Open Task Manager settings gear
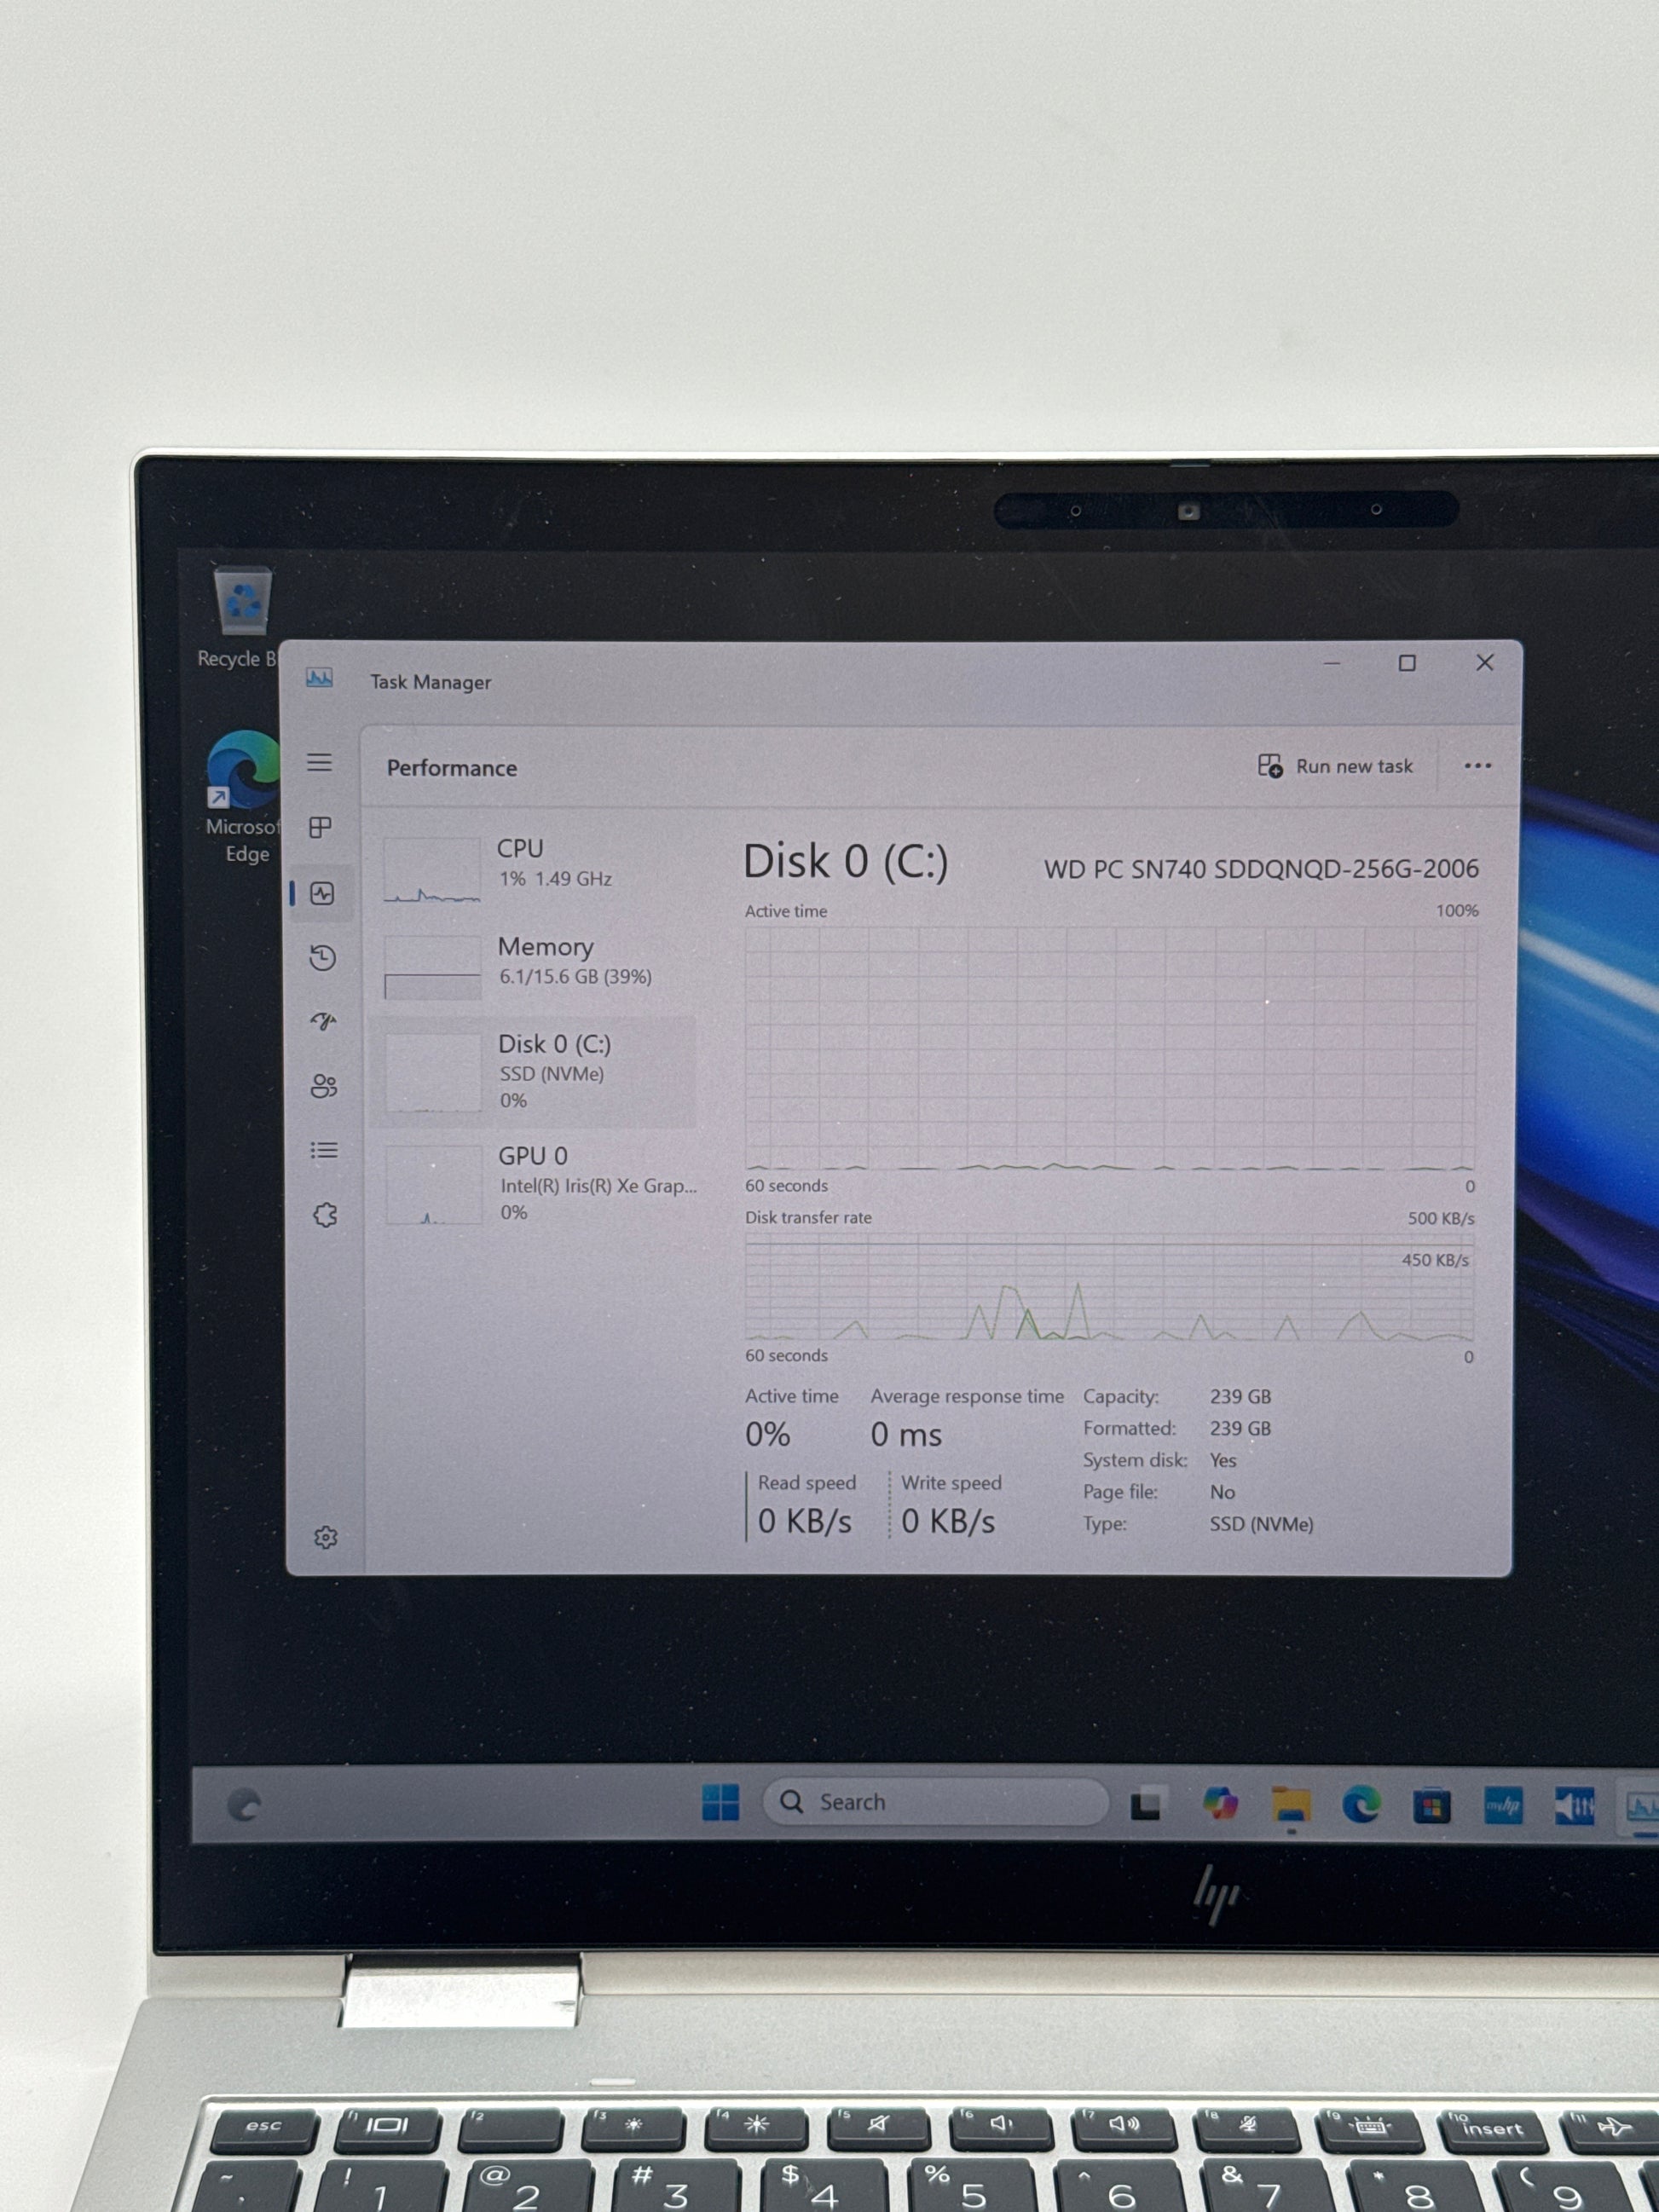Viewport: 1659px width, 2212px height. pyautogui.click(x=325, y=1537)
